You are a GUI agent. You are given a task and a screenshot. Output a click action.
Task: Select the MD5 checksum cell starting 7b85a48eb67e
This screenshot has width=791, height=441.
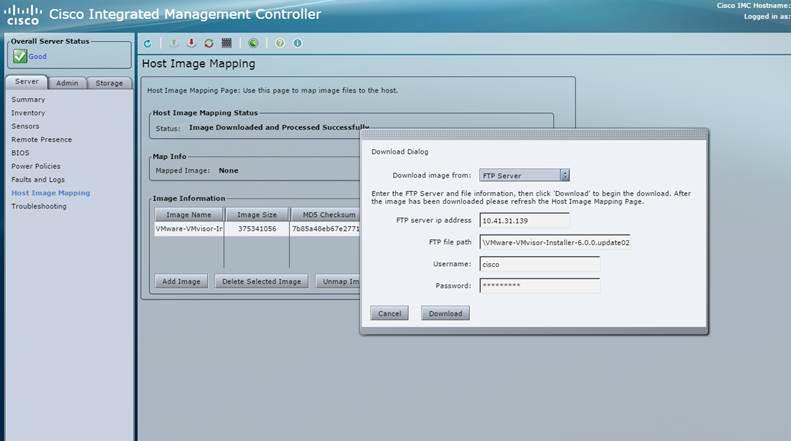(x=326, y=229)
